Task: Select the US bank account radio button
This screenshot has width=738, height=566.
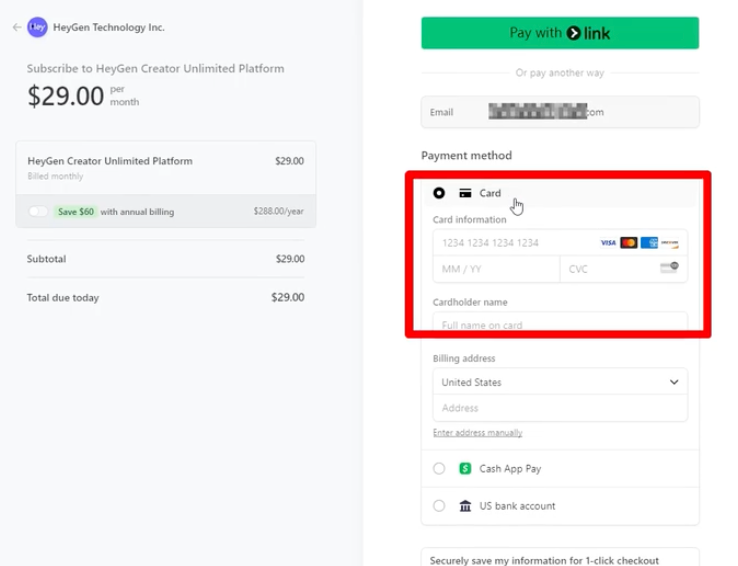Action: coord(439,506)
